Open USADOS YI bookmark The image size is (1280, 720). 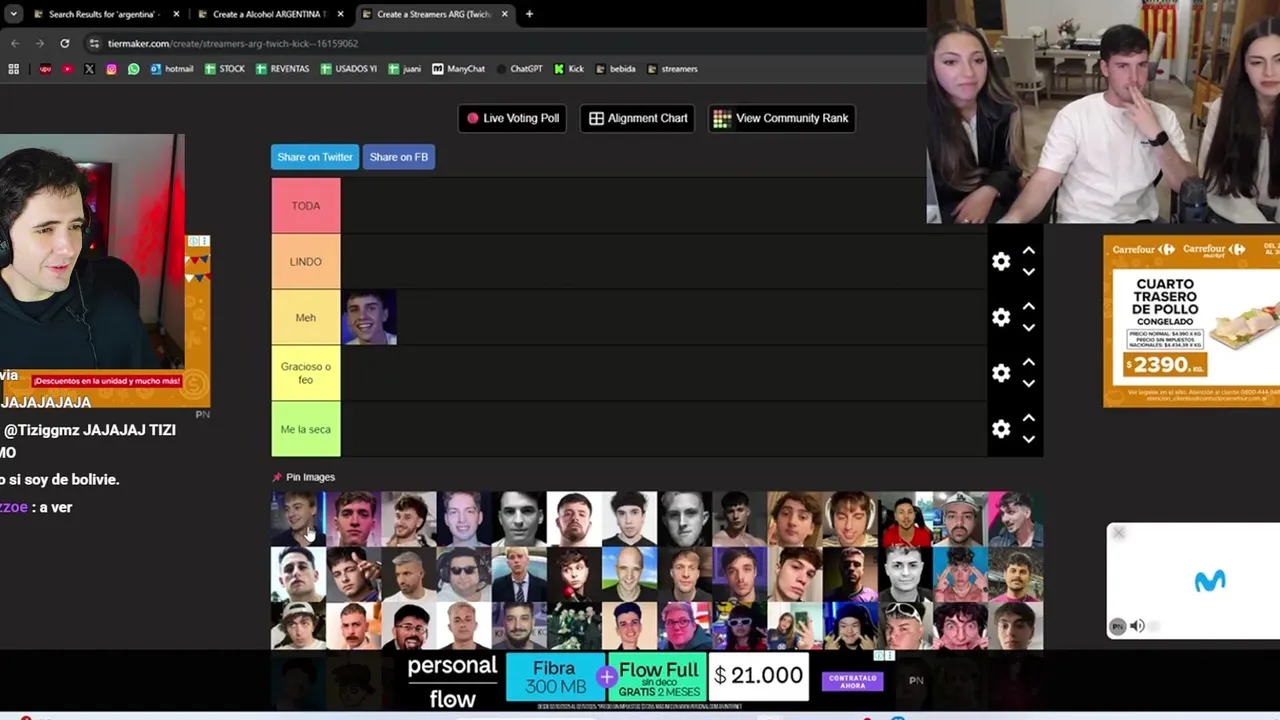point(349,69)
